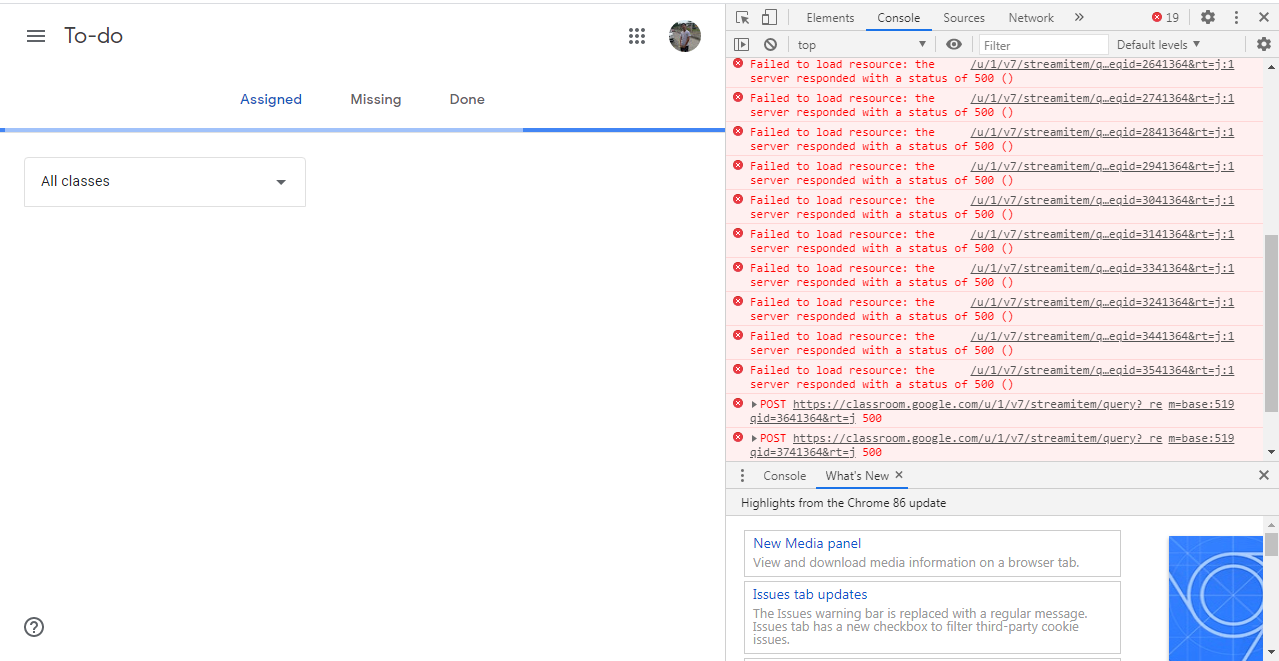Show the console sidebar
The width and height of the screenshot is (1279, 661).
pos(742,44)
